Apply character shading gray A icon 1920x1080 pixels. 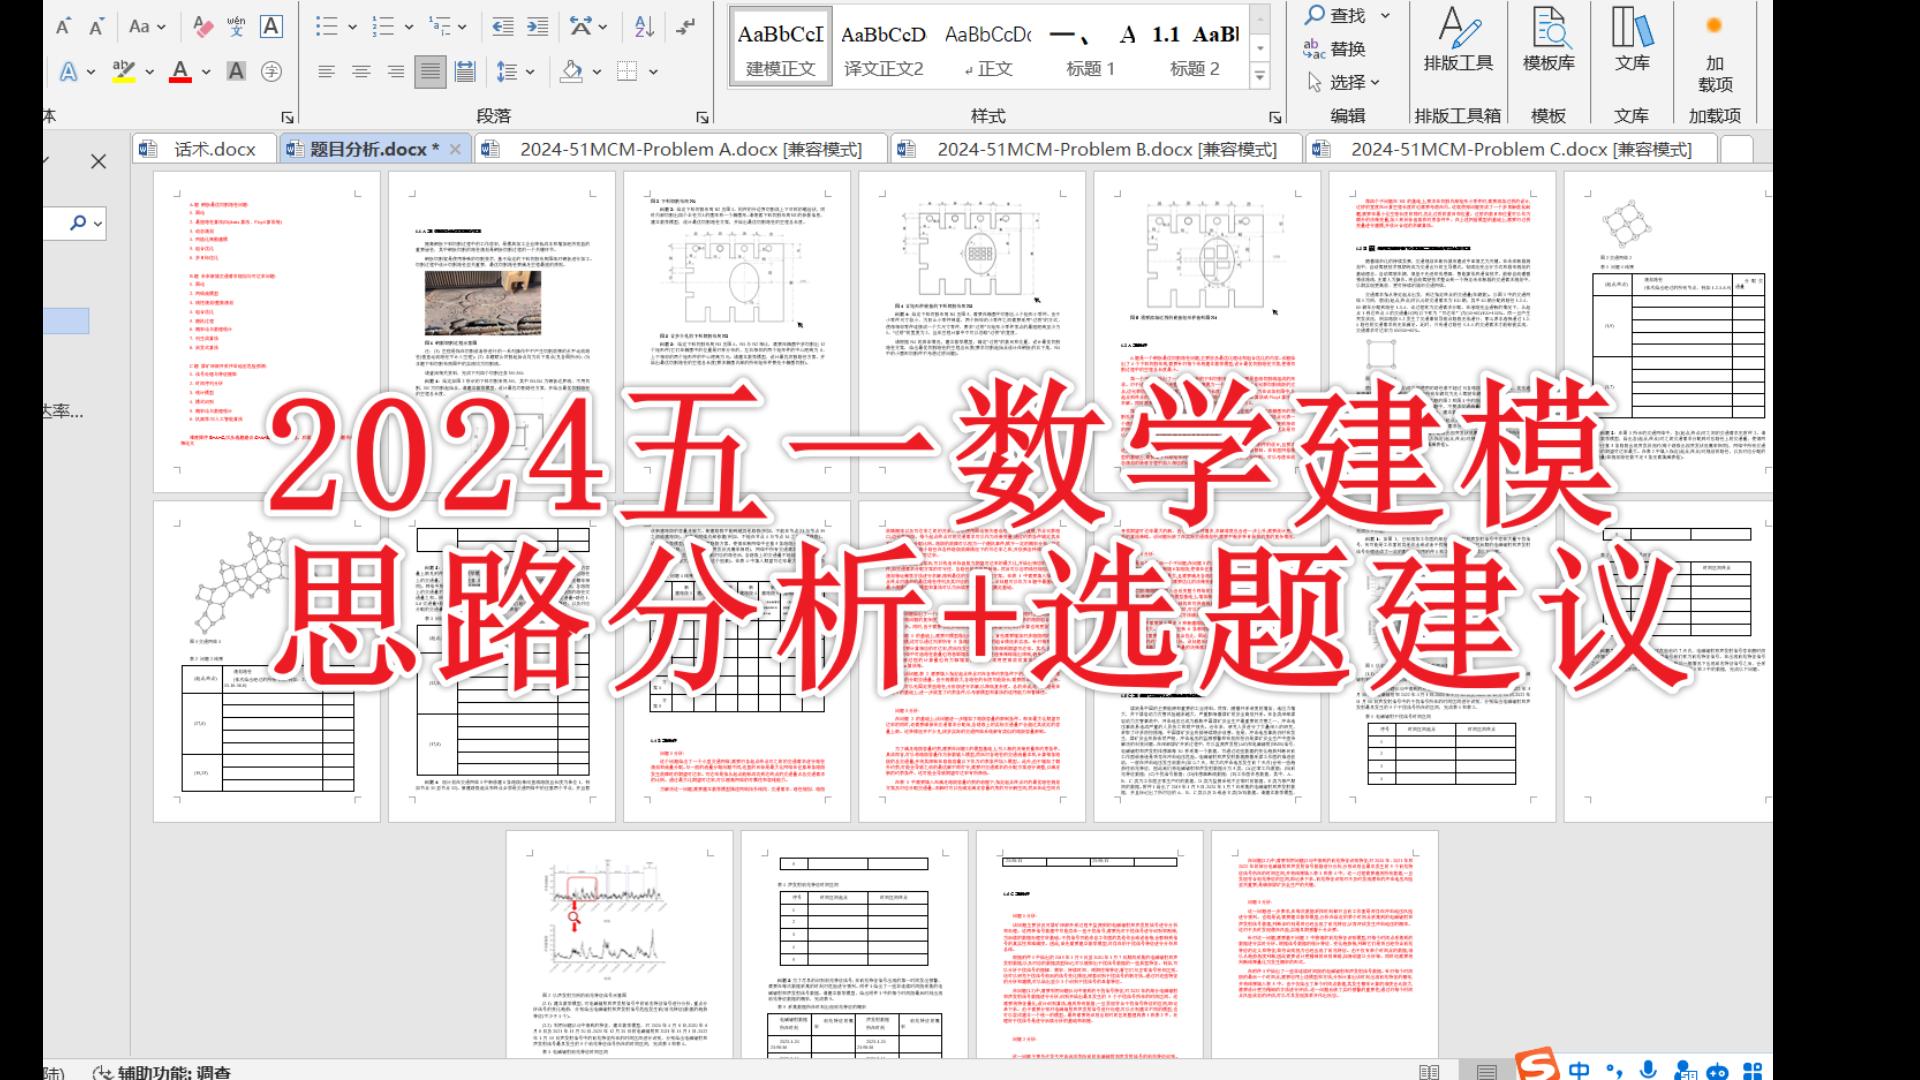(x=236, y=71)
